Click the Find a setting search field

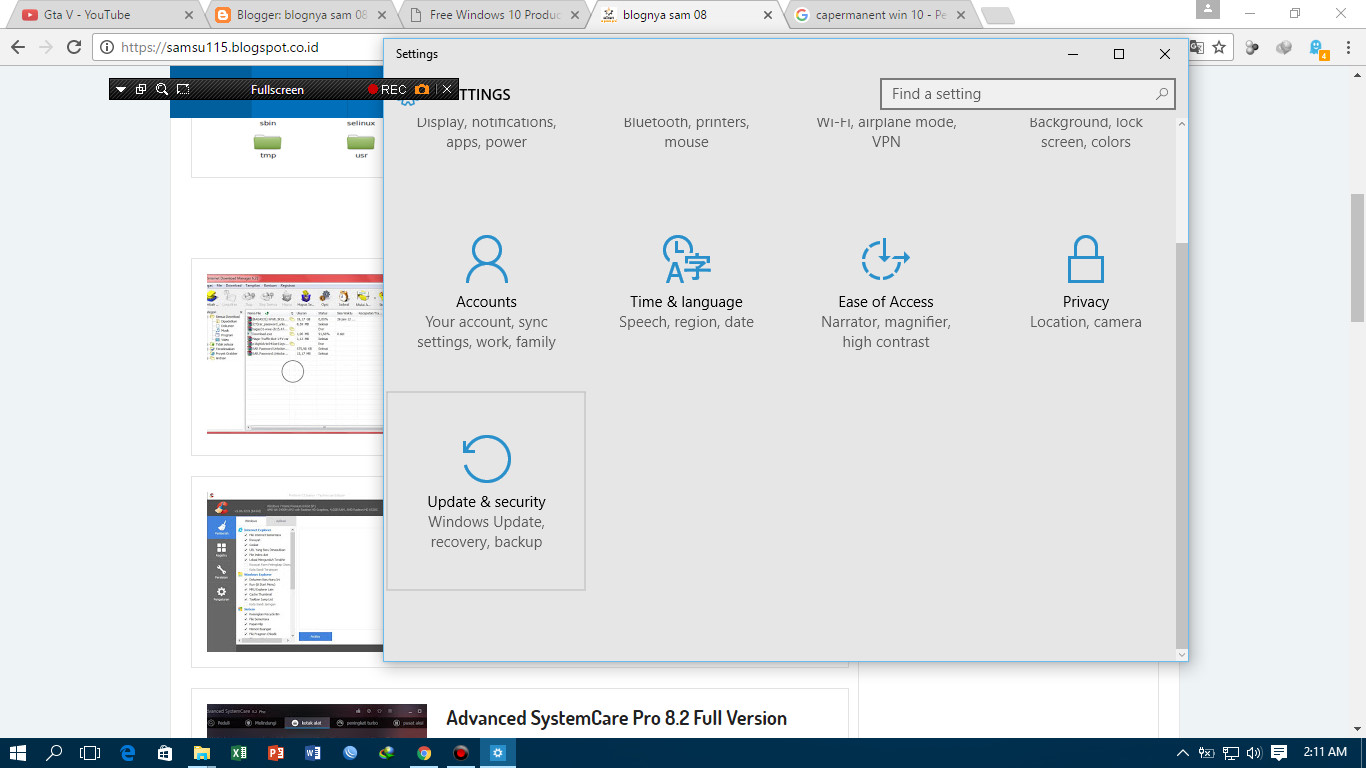tap(1020, 93)
